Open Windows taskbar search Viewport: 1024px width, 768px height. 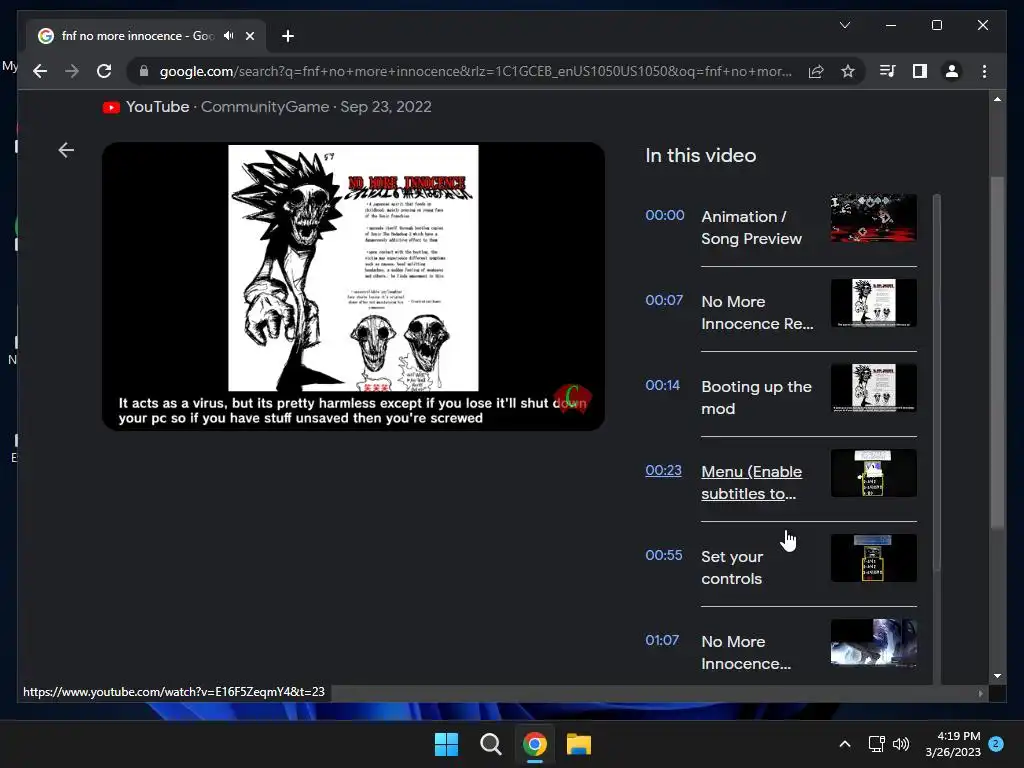tap(490, 744)
